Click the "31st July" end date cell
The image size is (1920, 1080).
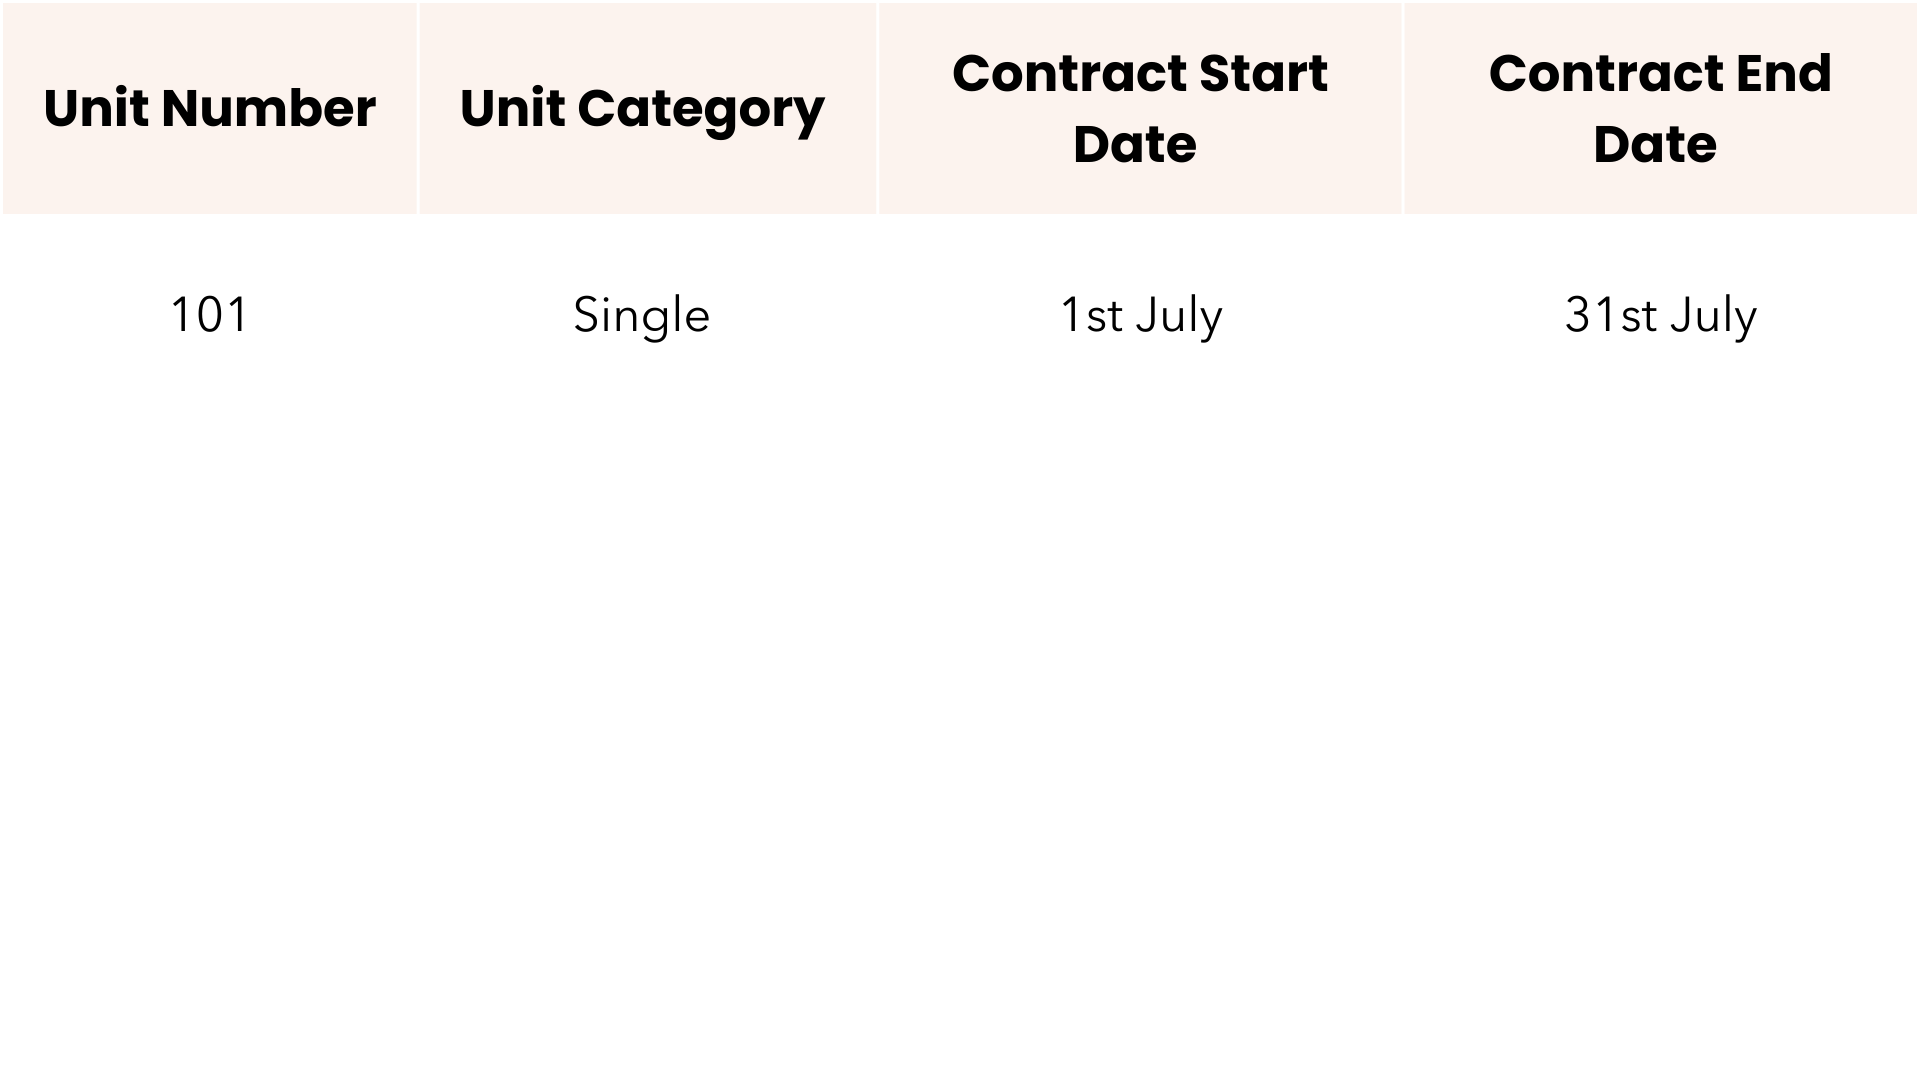coord(1660,315)
